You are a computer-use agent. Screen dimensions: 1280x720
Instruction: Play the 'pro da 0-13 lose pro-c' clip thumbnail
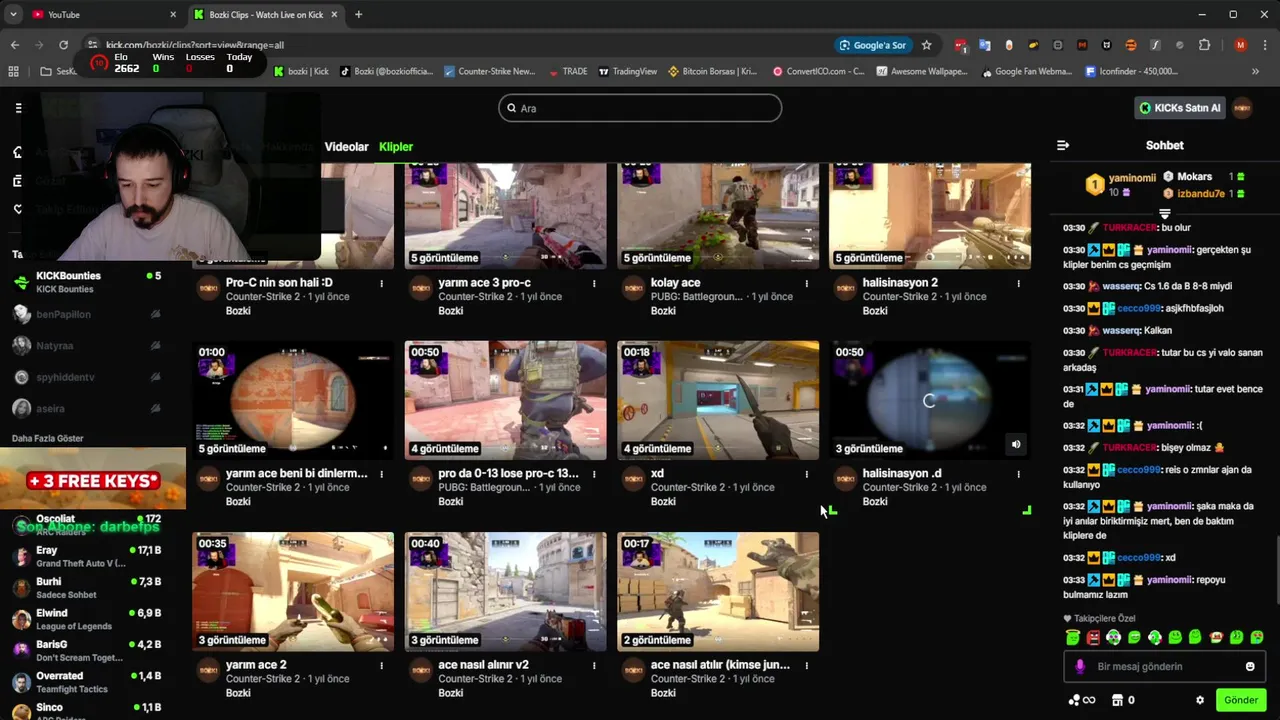click(505, 400)
